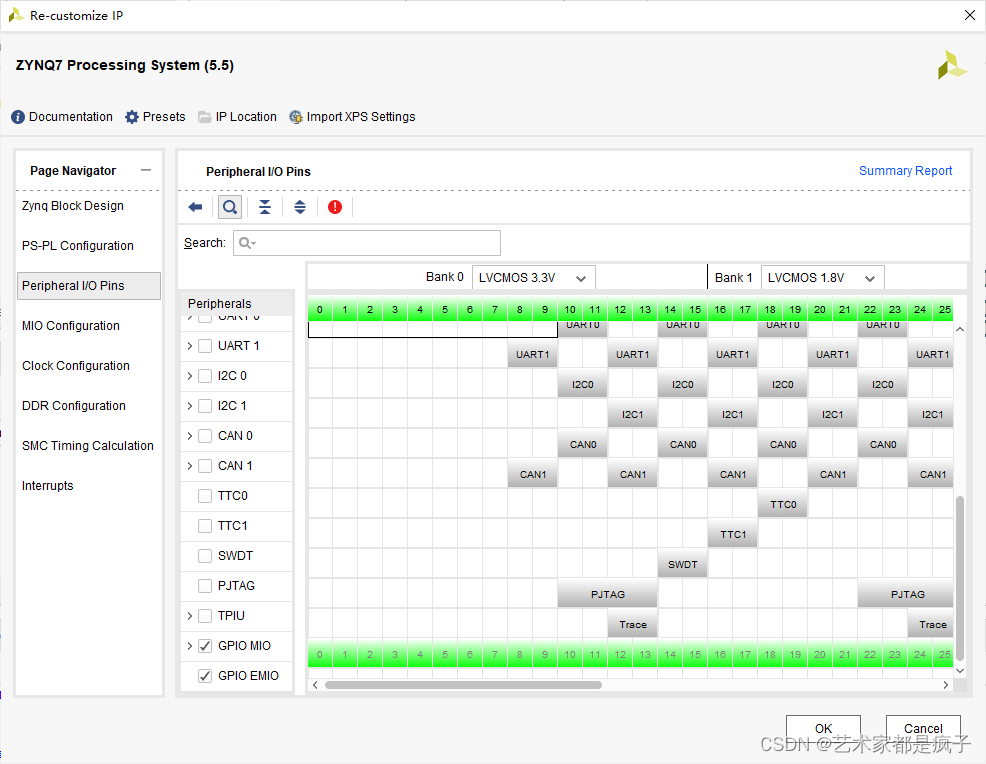
Task: Click the Search input field
Action: click(367, 243)
